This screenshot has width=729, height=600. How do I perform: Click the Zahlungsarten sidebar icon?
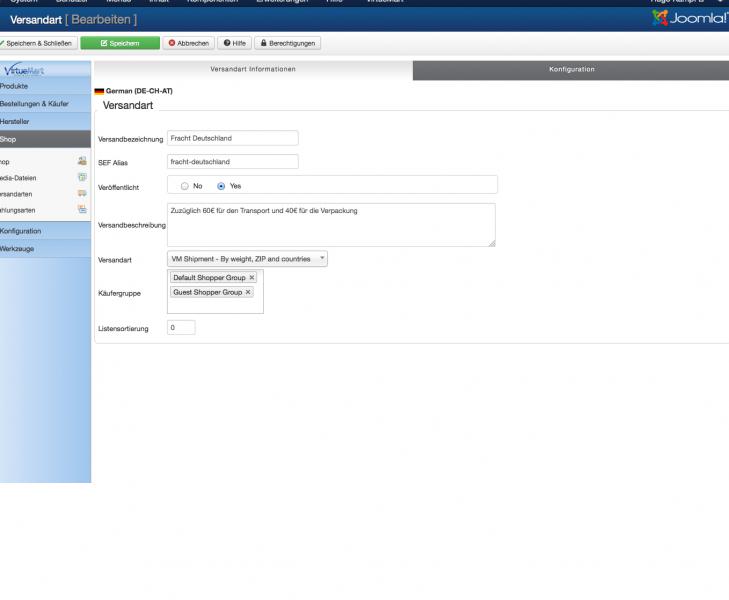point(82,209)
